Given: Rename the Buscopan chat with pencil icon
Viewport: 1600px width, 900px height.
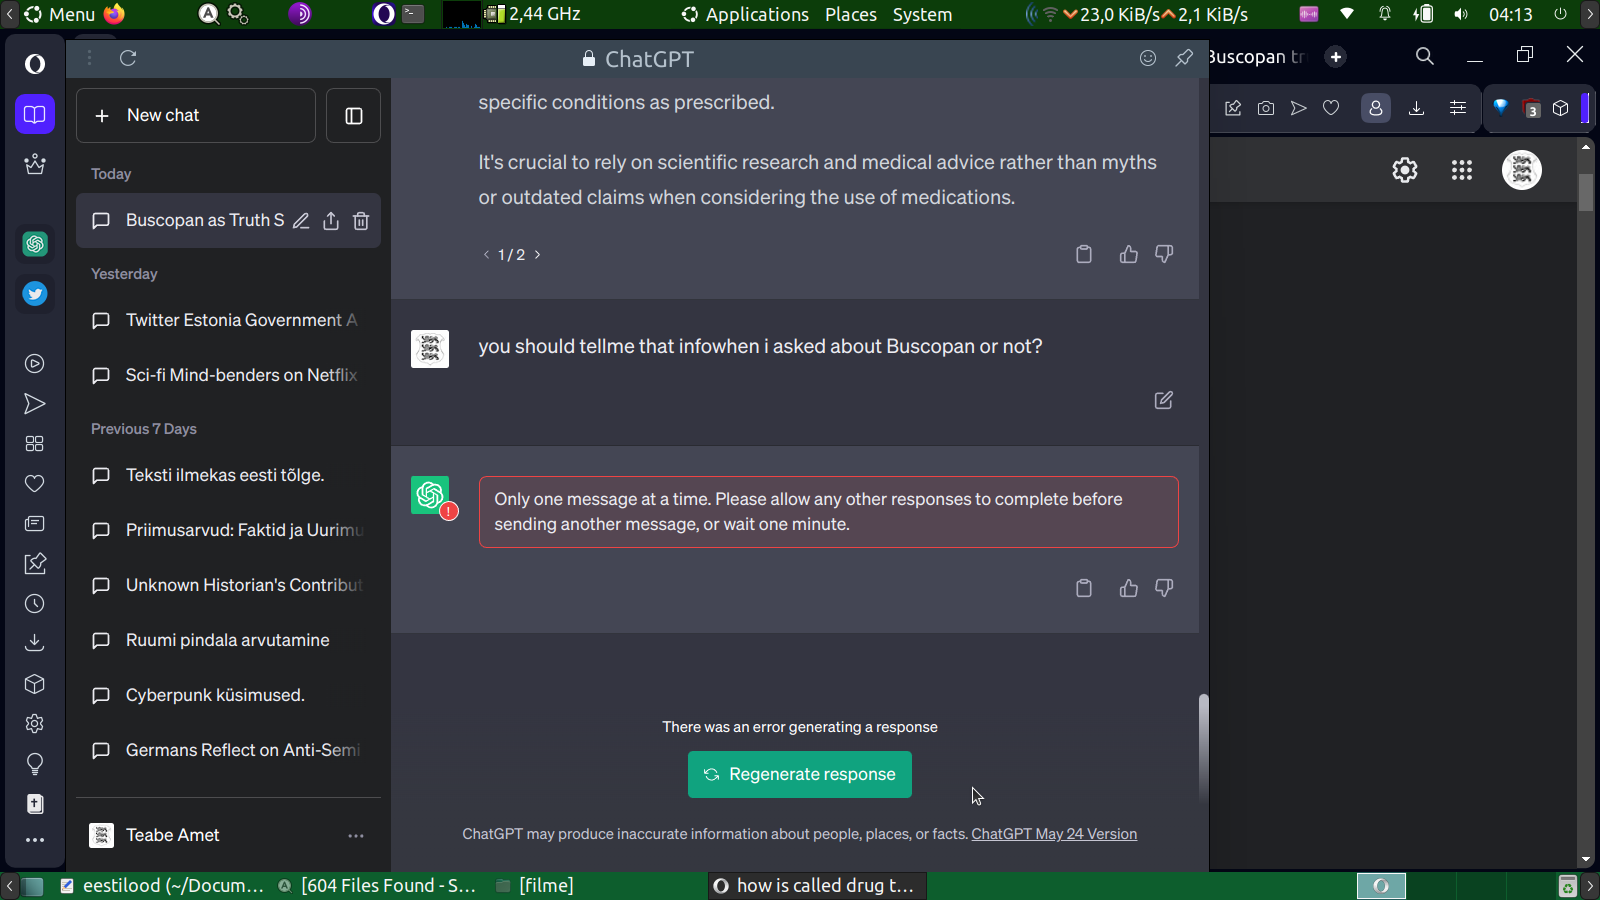Looking at the screenshot, I should pos(301,221).
